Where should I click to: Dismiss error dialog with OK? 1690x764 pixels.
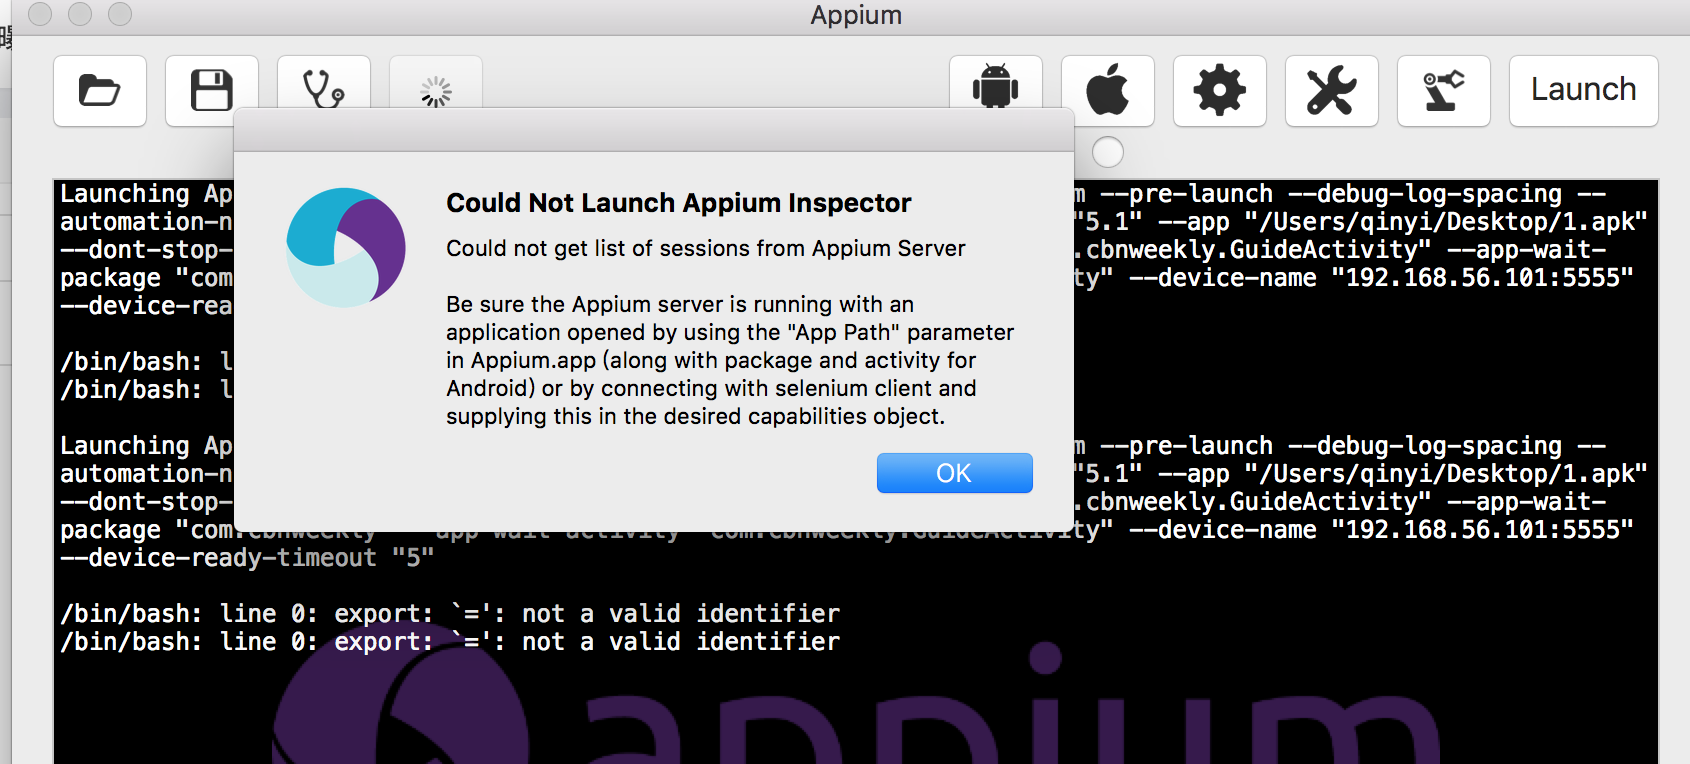pyautogui.click(x=955, y=473)
